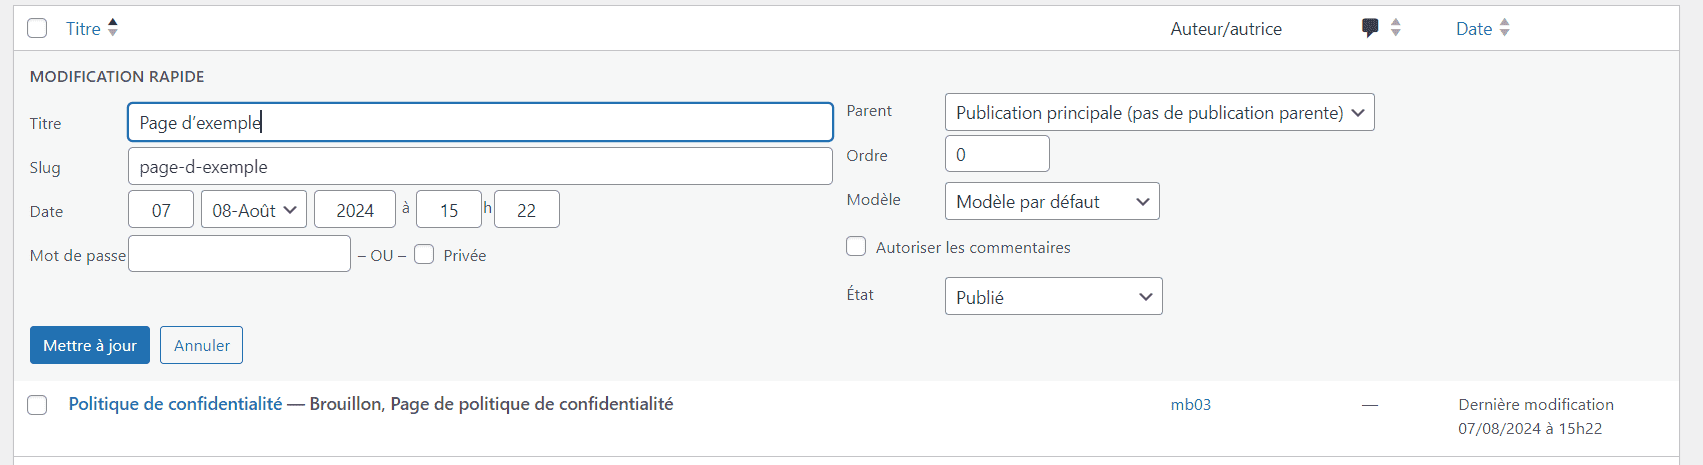The image size is (1703, 465).
Task: Open the Parent publication dropdown
Action: (x=1159, y=112)
